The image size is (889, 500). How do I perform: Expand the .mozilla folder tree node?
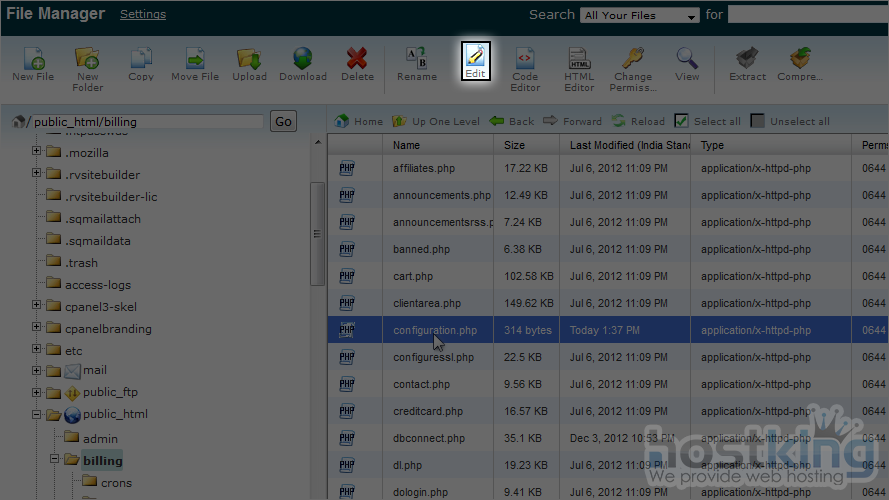[37, 152]
